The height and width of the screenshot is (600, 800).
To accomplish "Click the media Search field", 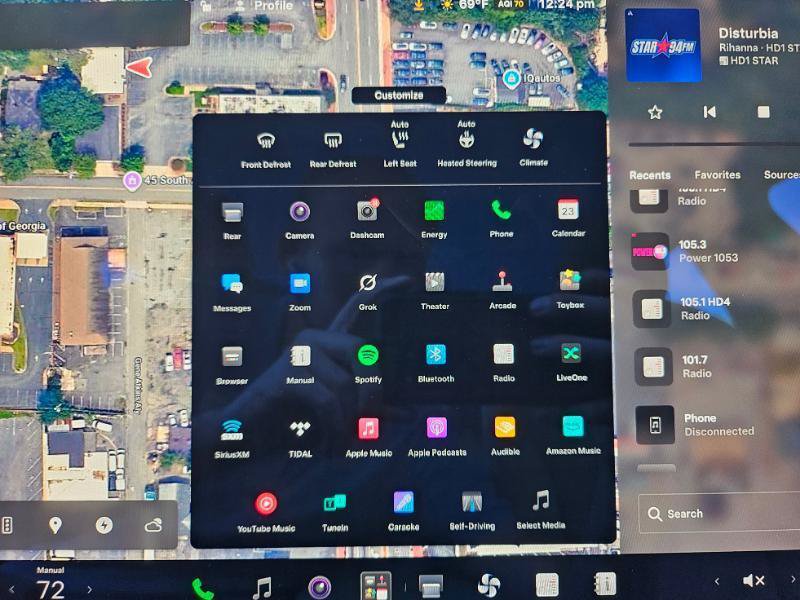I will click(x=719, y=514).
